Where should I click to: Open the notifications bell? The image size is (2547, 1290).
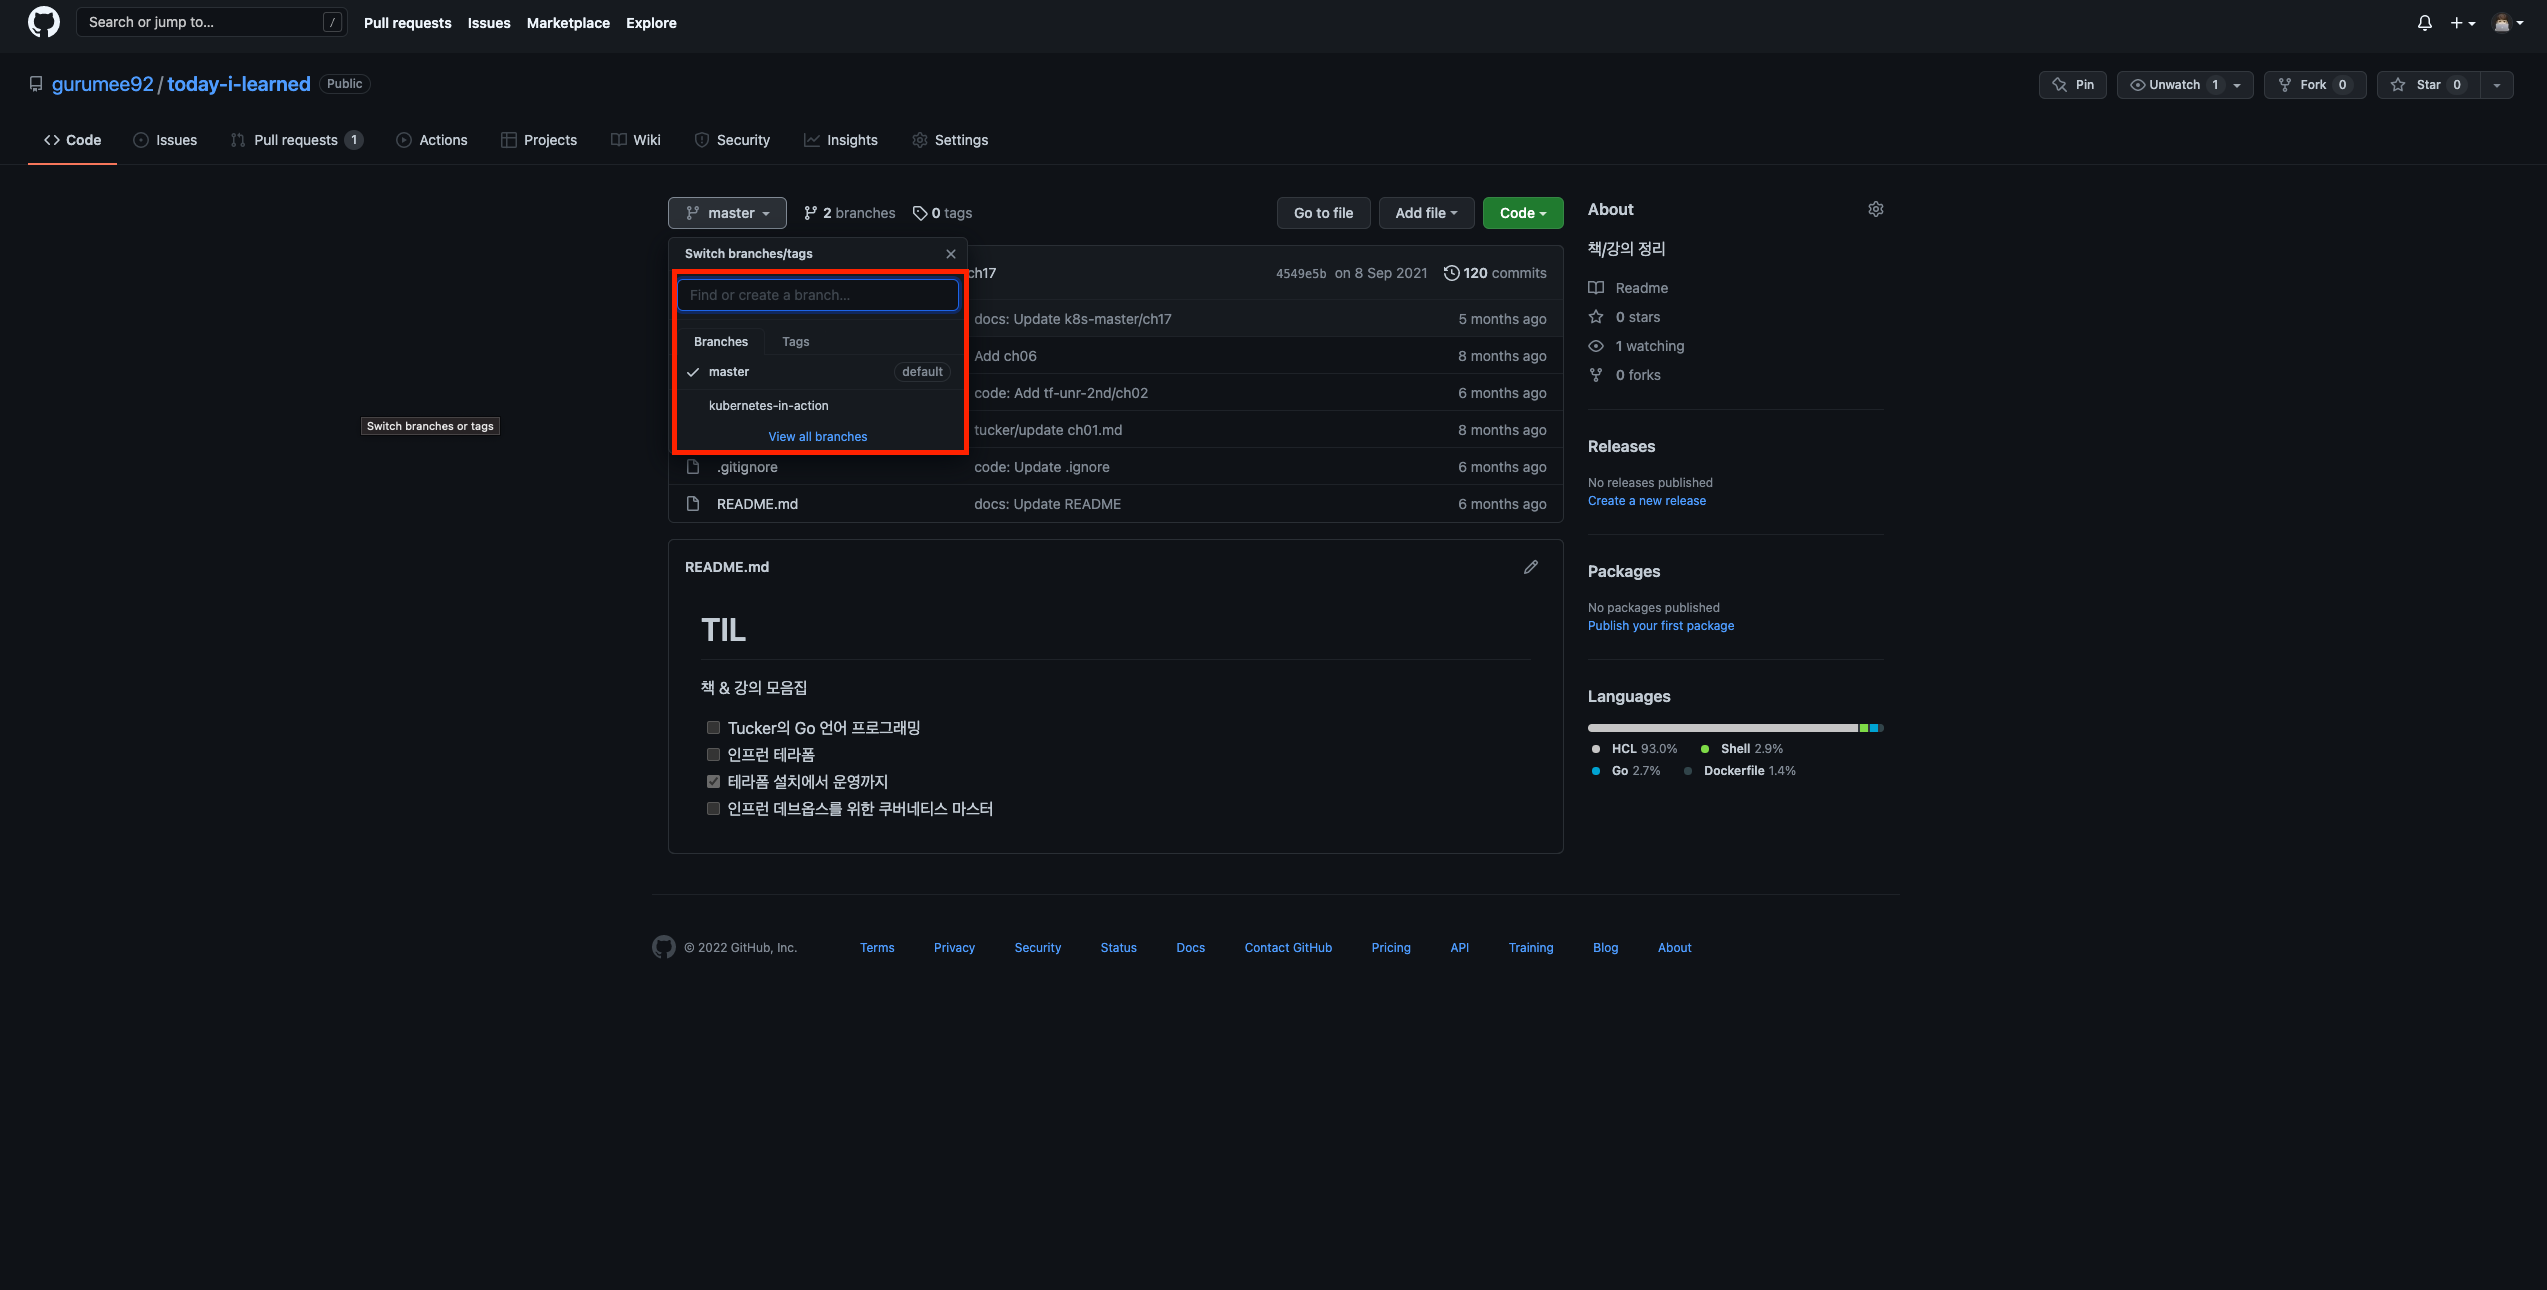(2424, 22)
